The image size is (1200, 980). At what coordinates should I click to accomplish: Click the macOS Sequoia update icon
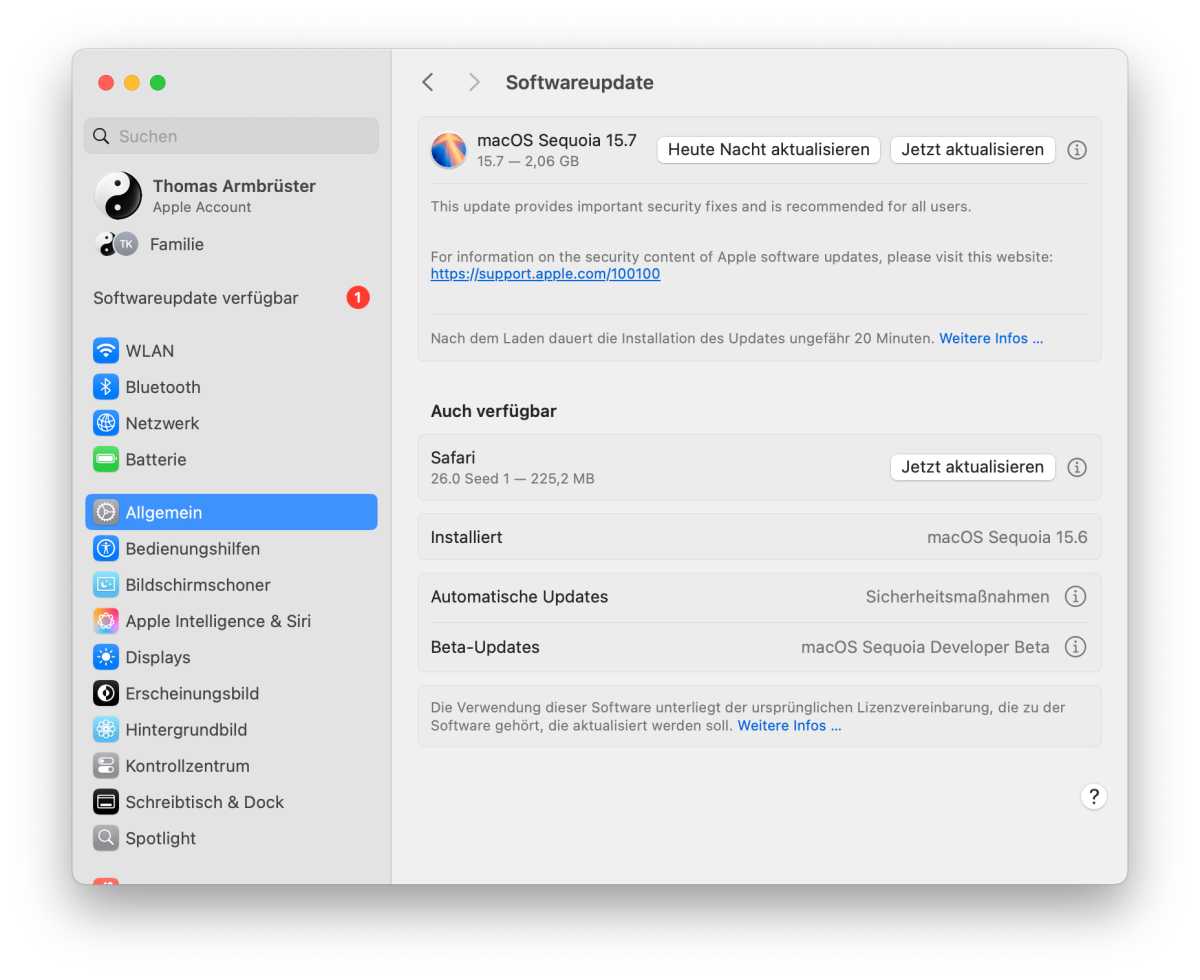449,150
